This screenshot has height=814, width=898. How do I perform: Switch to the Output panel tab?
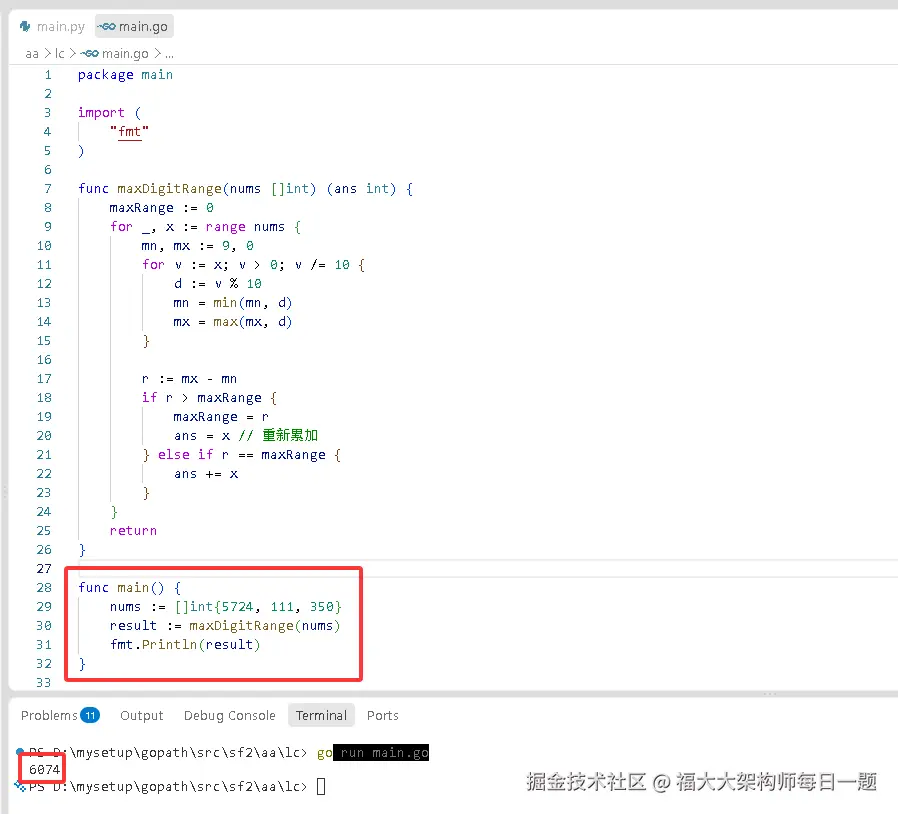tap(141, 715)
